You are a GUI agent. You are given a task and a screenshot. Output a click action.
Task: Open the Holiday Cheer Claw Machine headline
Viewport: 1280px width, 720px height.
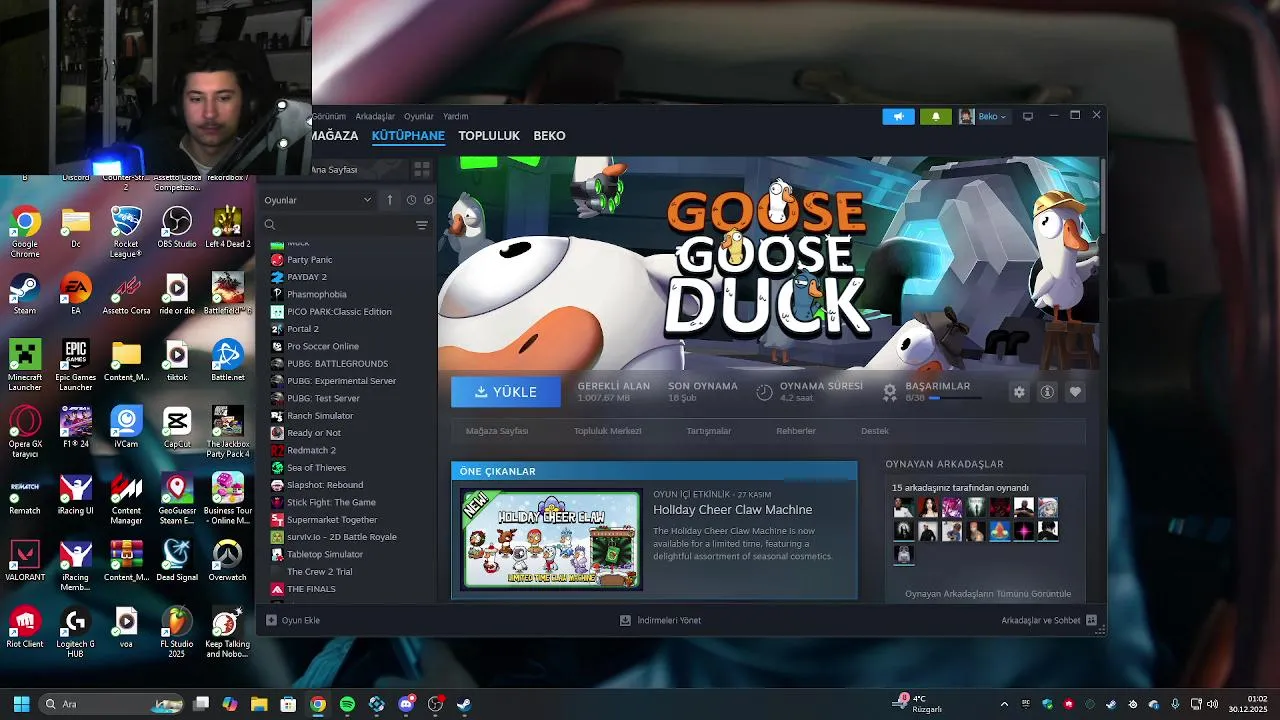click(x=732, y=510)
